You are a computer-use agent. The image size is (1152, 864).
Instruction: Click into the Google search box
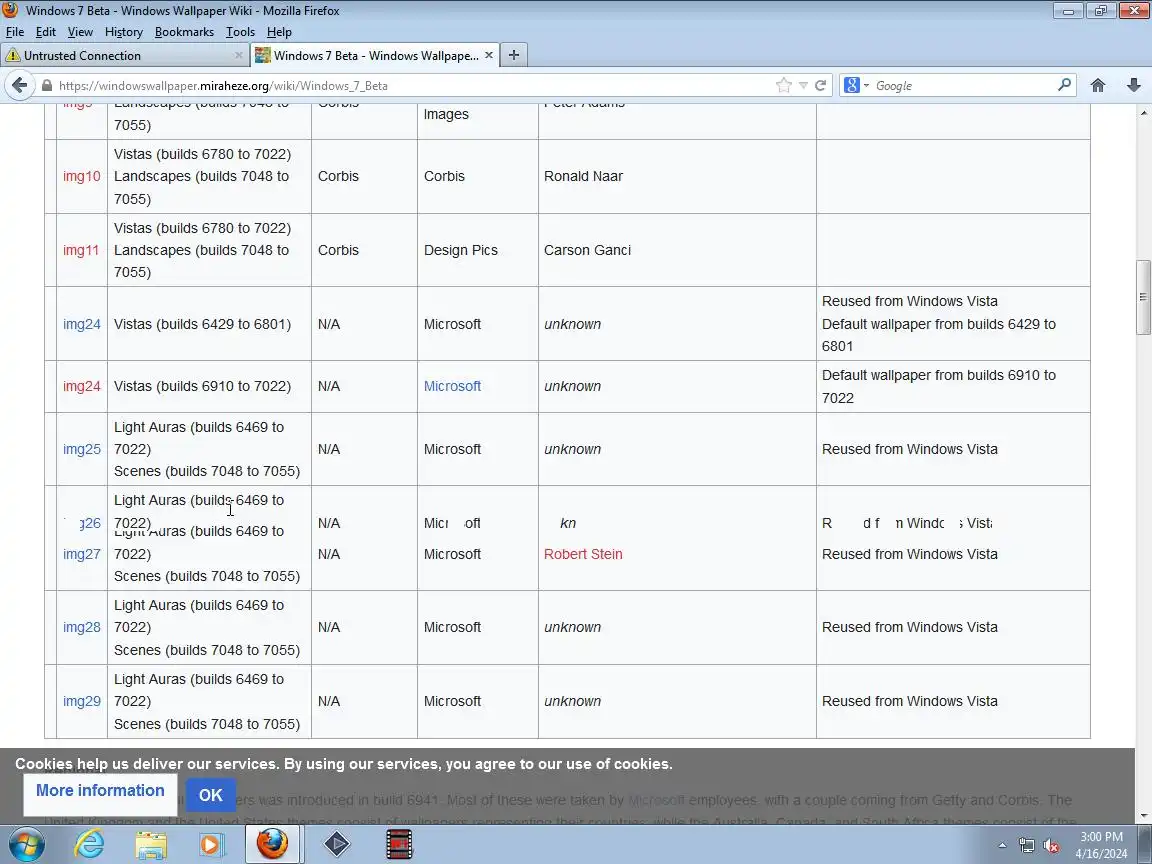coord(962,85)
